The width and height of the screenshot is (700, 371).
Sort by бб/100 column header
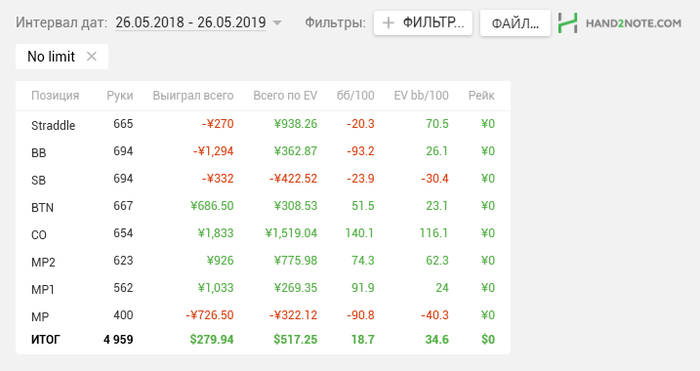(355, 96)
